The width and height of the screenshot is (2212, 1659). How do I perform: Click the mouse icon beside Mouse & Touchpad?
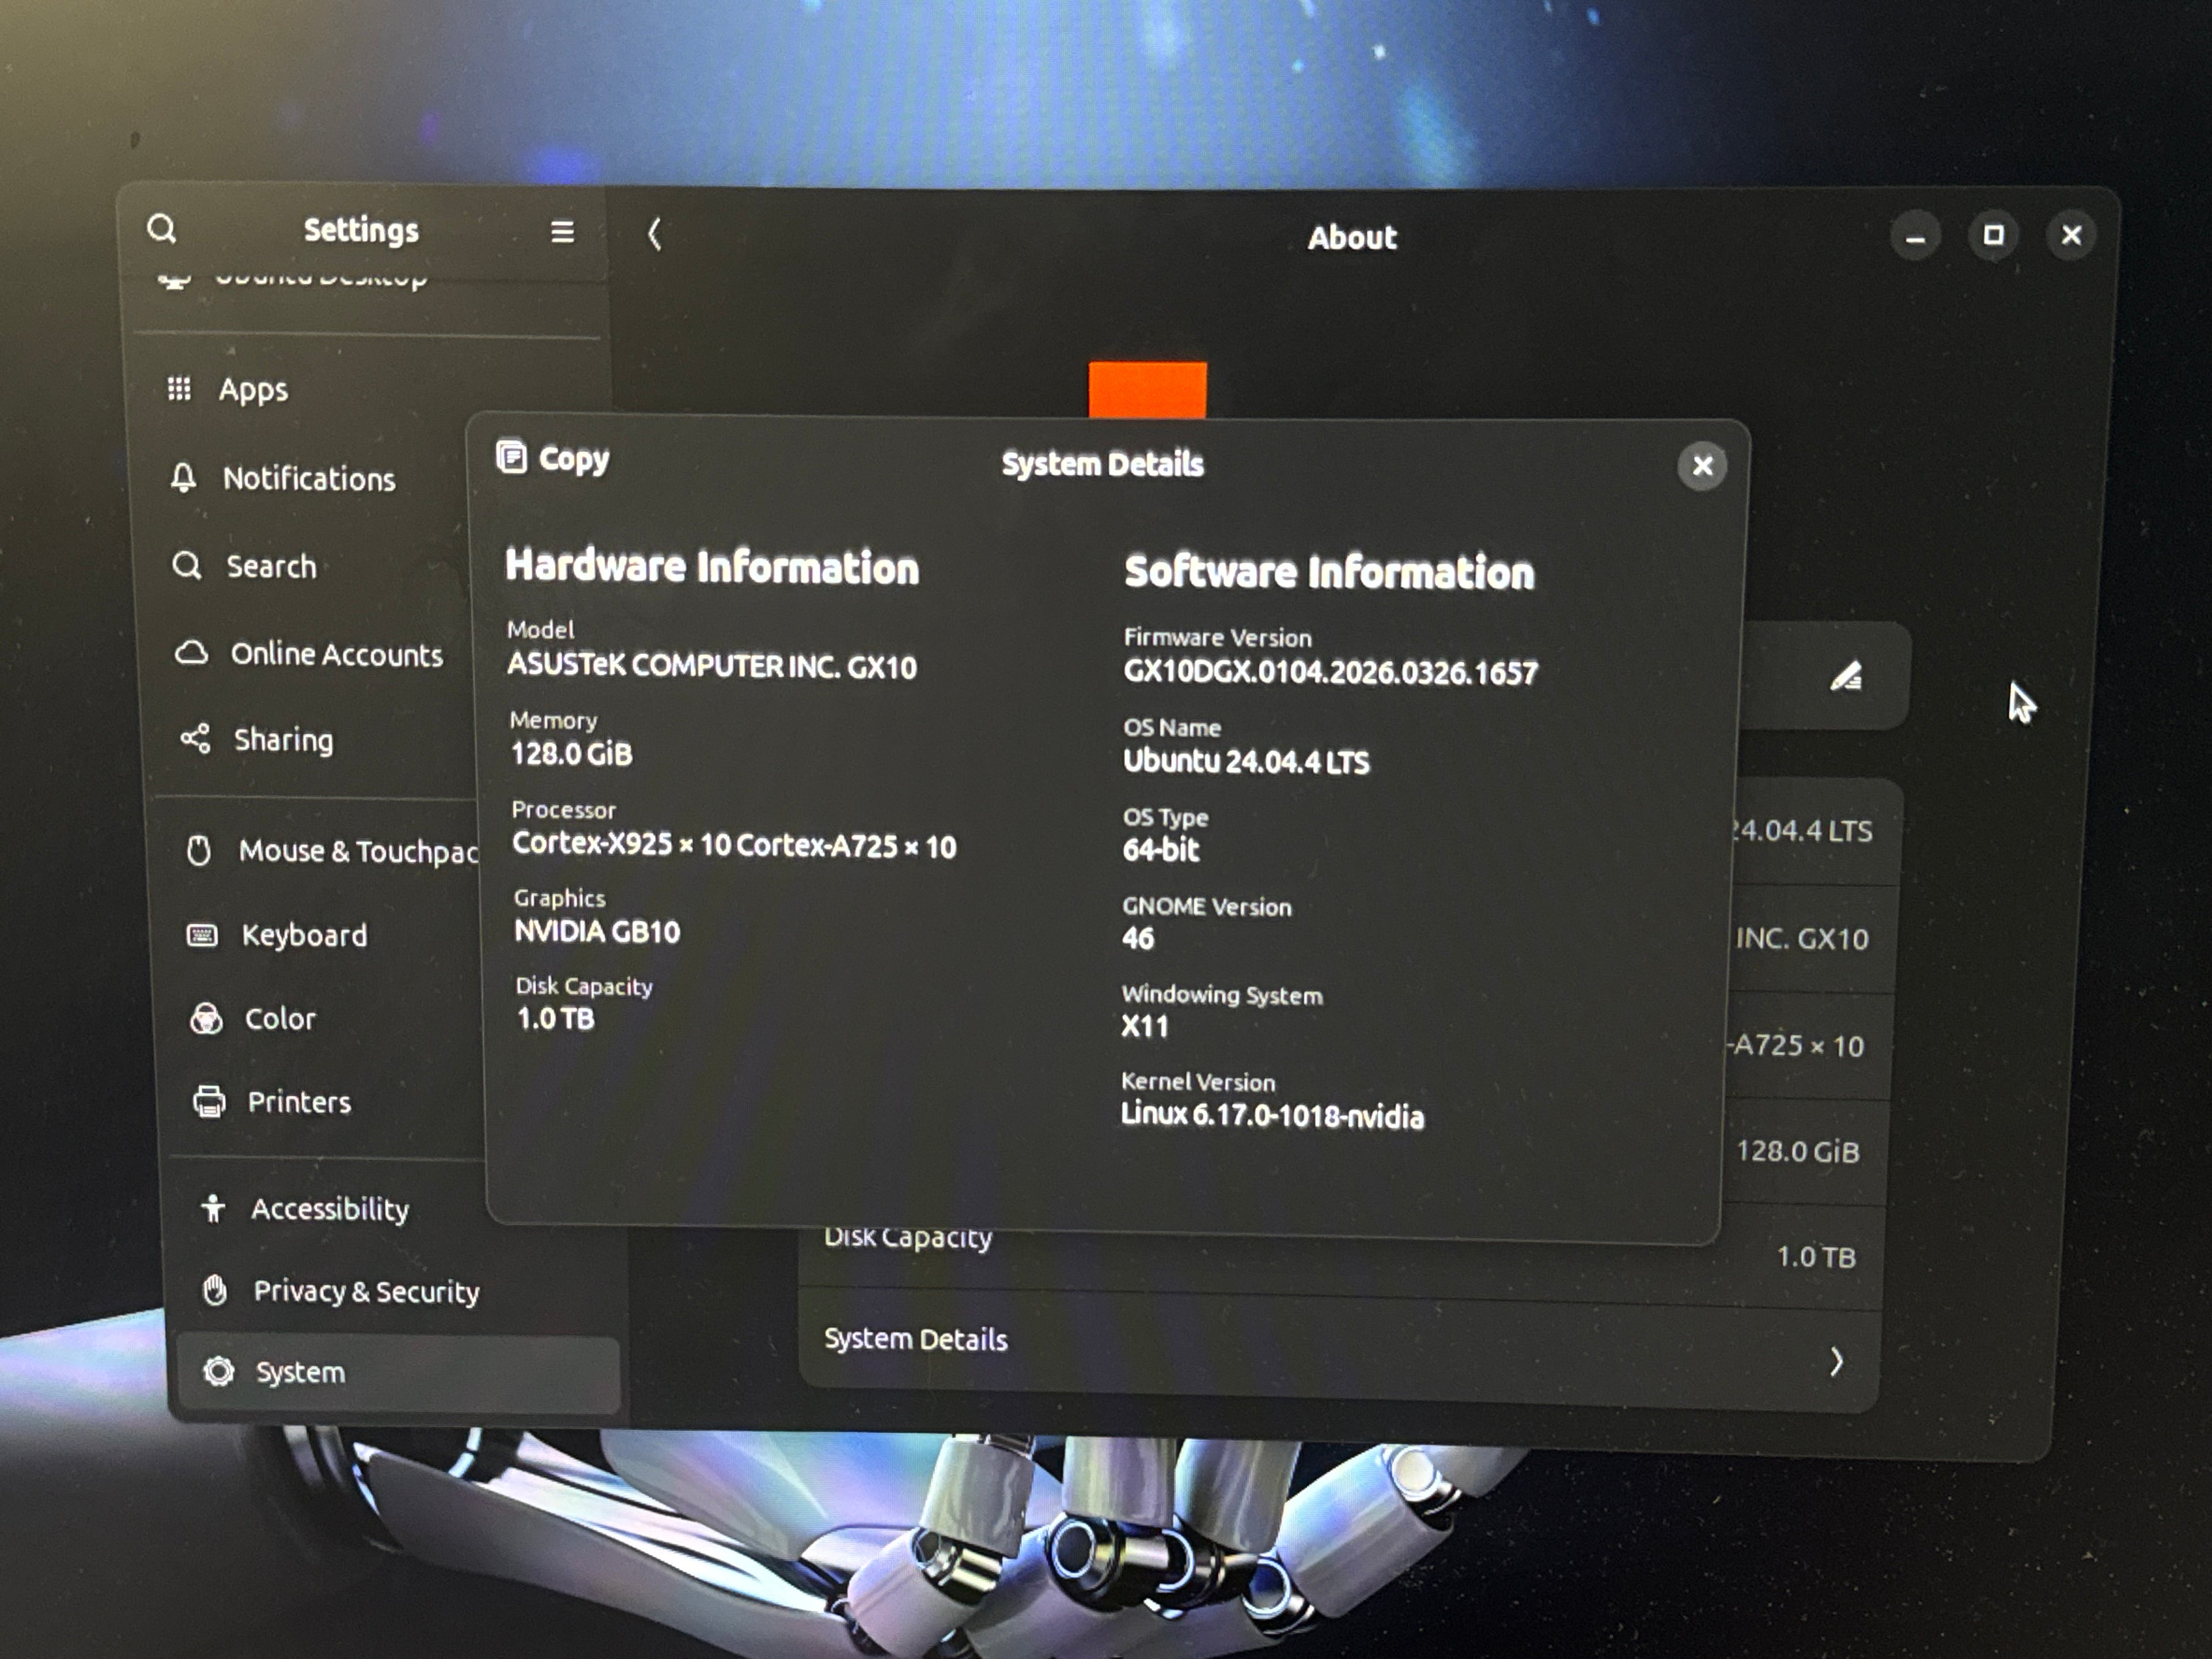click(199, 851)
